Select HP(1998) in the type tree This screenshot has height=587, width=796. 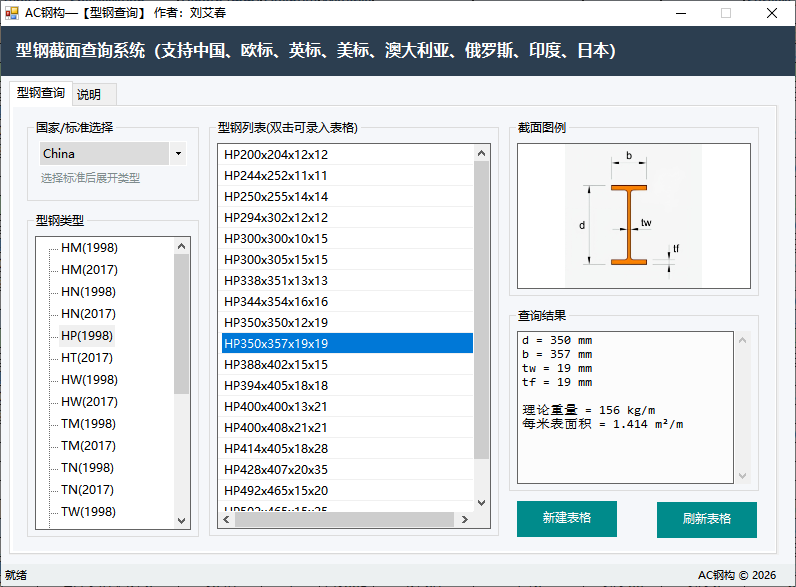click(87, 336)
